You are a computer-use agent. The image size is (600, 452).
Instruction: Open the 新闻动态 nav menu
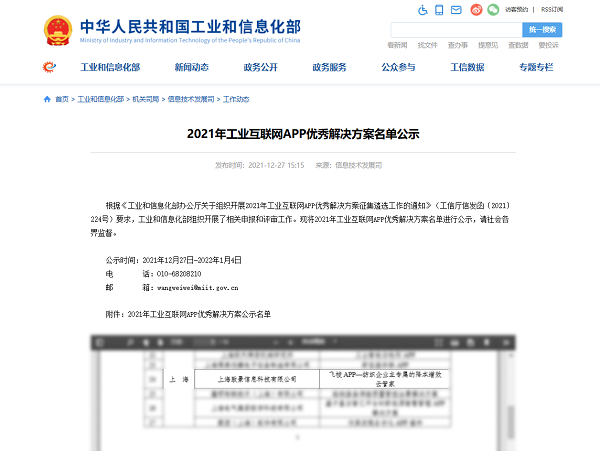click(x=192, y=67)
